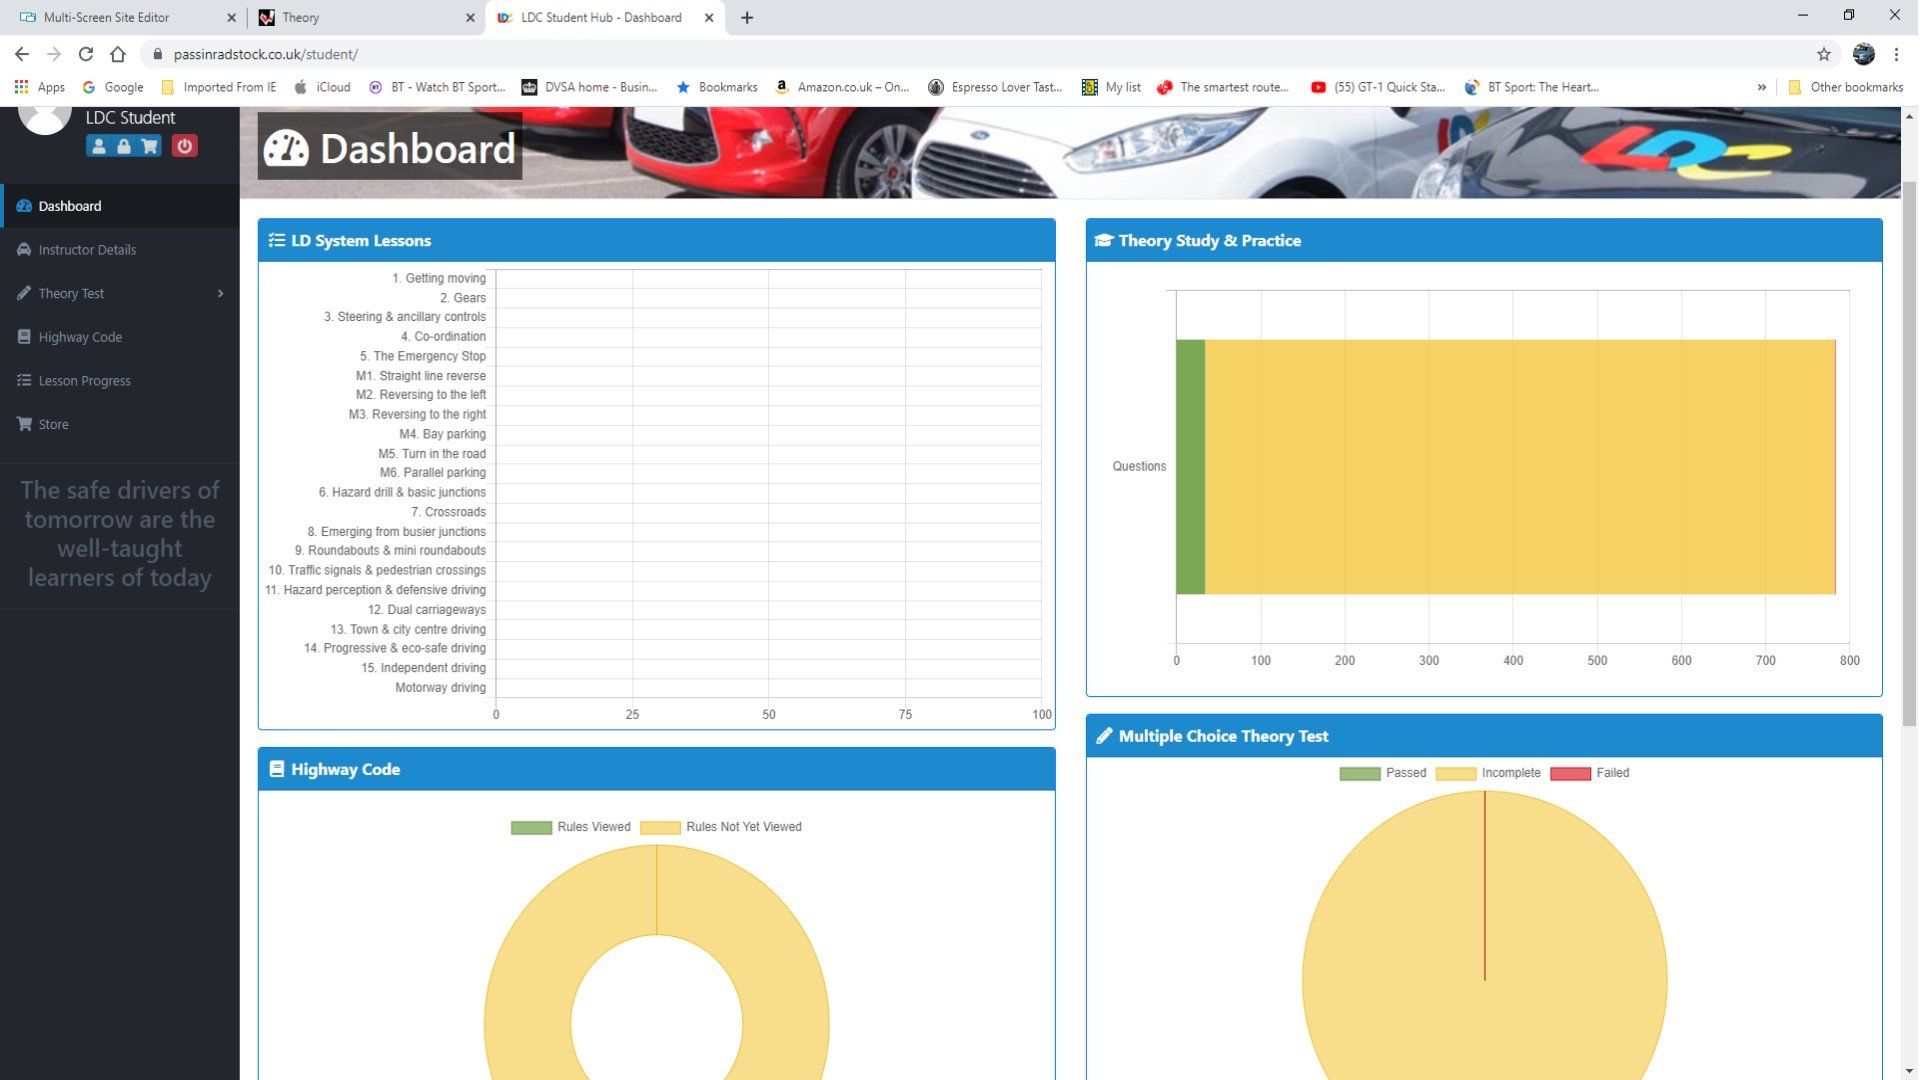Close the Multi-Screen Site Editor tab
Viewport: 1920px width, 1080px height.
[x=231, y=17]
